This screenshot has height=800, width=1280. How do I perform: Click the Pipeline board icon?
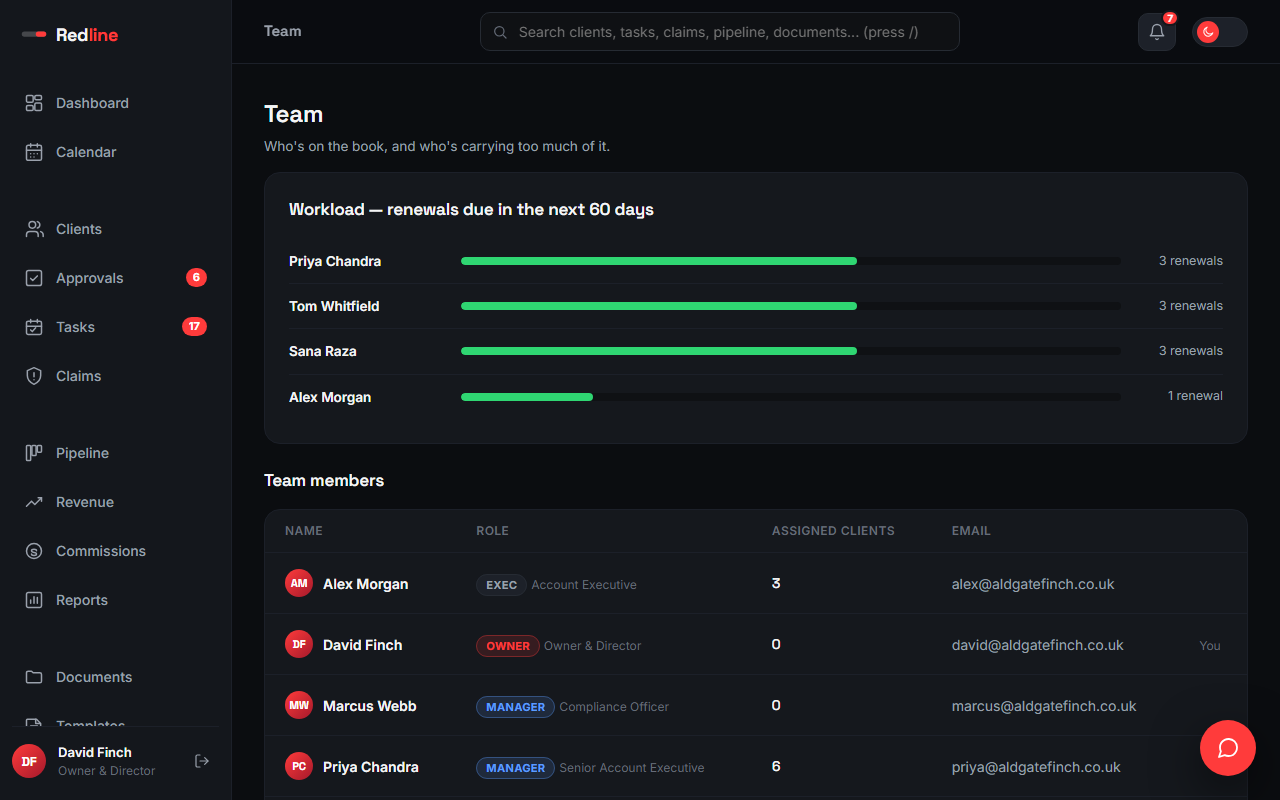(34, 453)
